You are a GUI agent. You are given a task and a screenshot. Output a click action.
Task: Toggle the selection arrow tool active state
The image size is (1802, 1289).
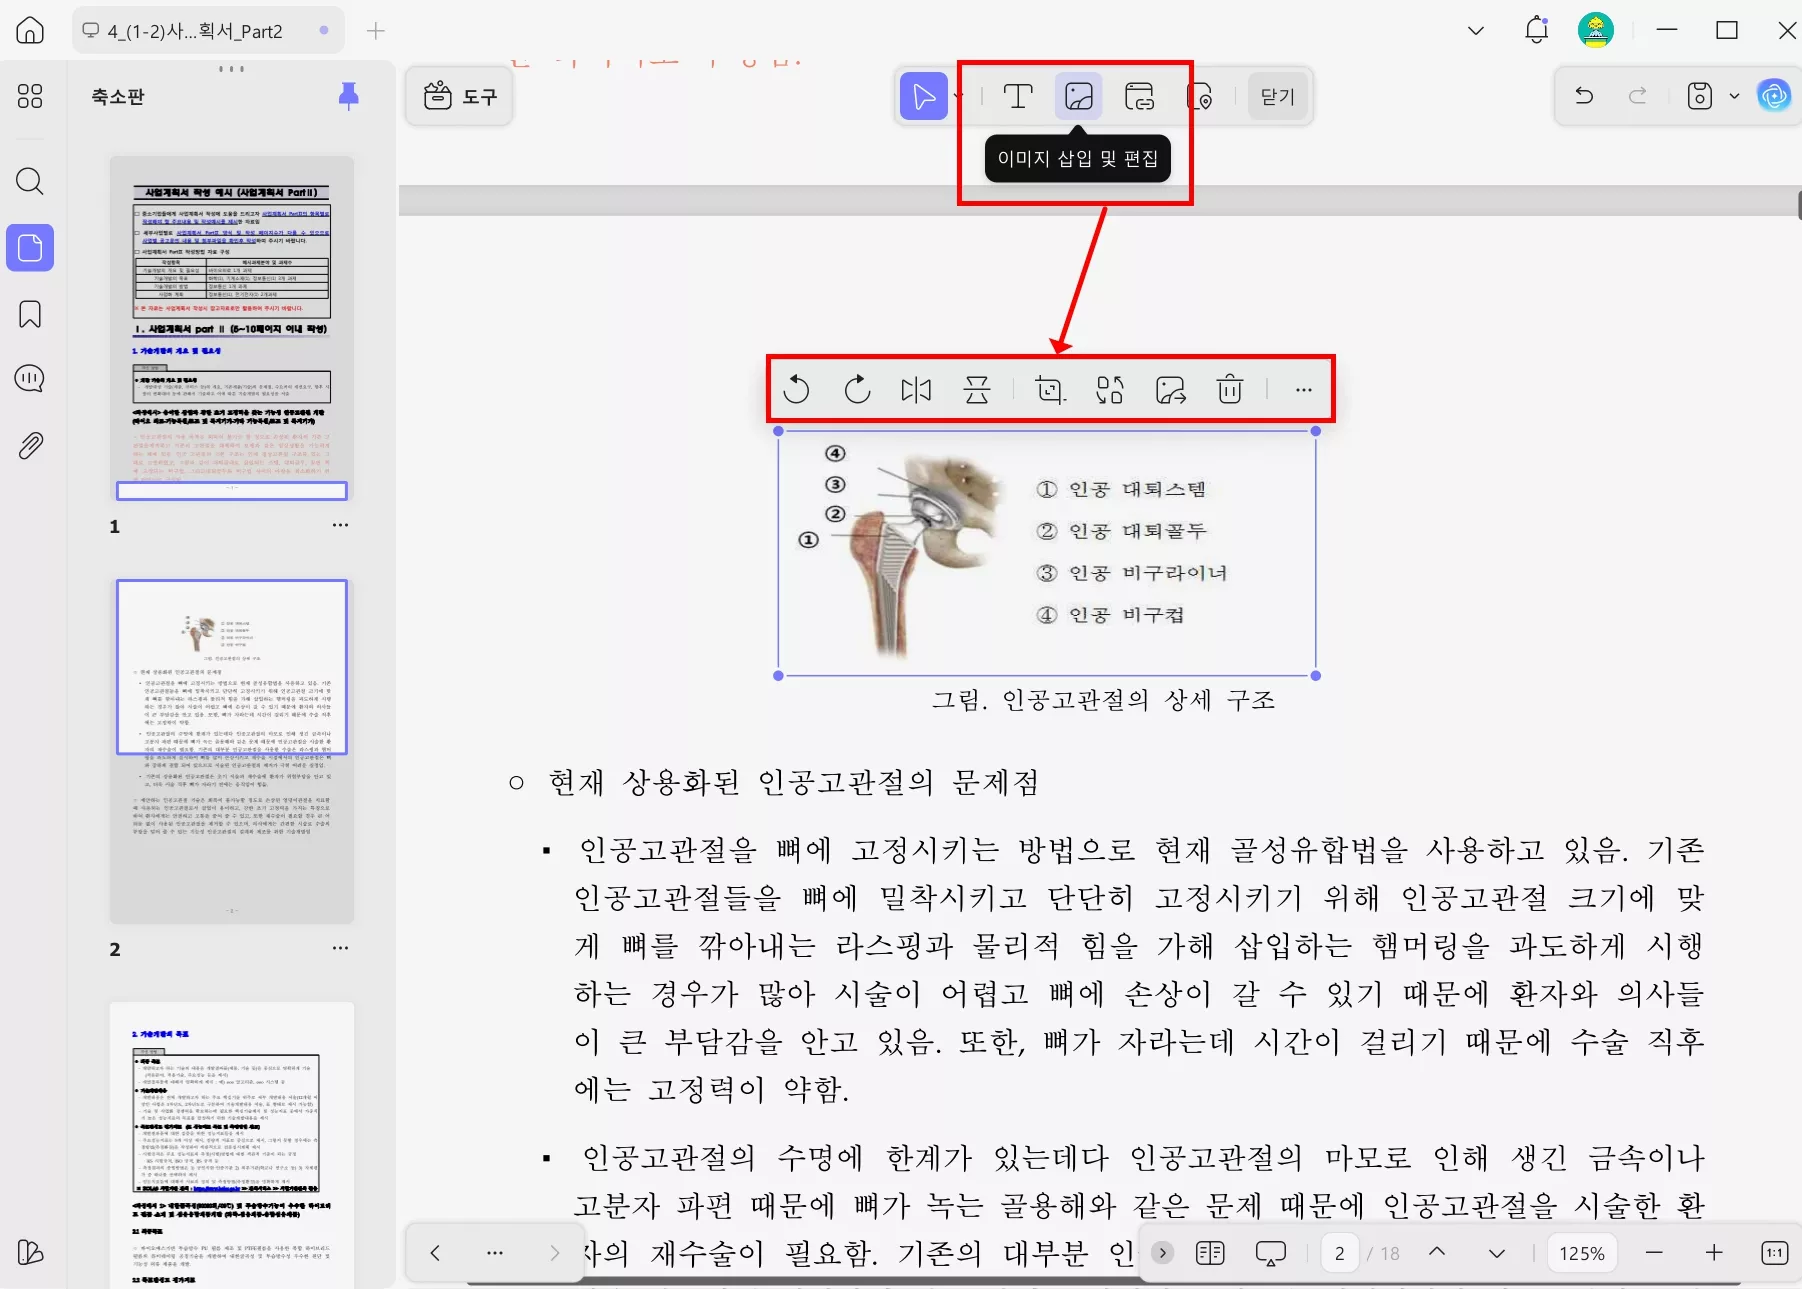click(x=923, y=96)
